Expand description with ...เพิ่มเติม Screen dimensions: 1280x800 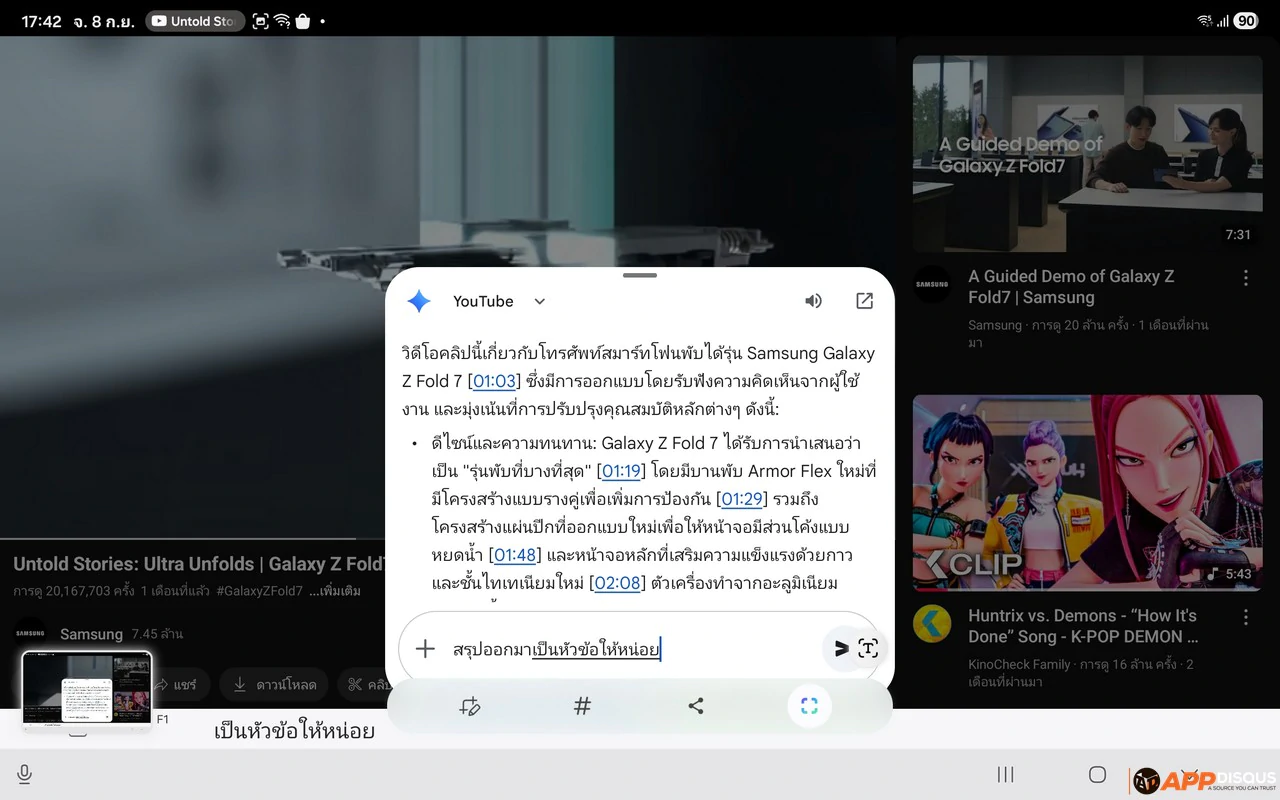[x=335, y=591]
